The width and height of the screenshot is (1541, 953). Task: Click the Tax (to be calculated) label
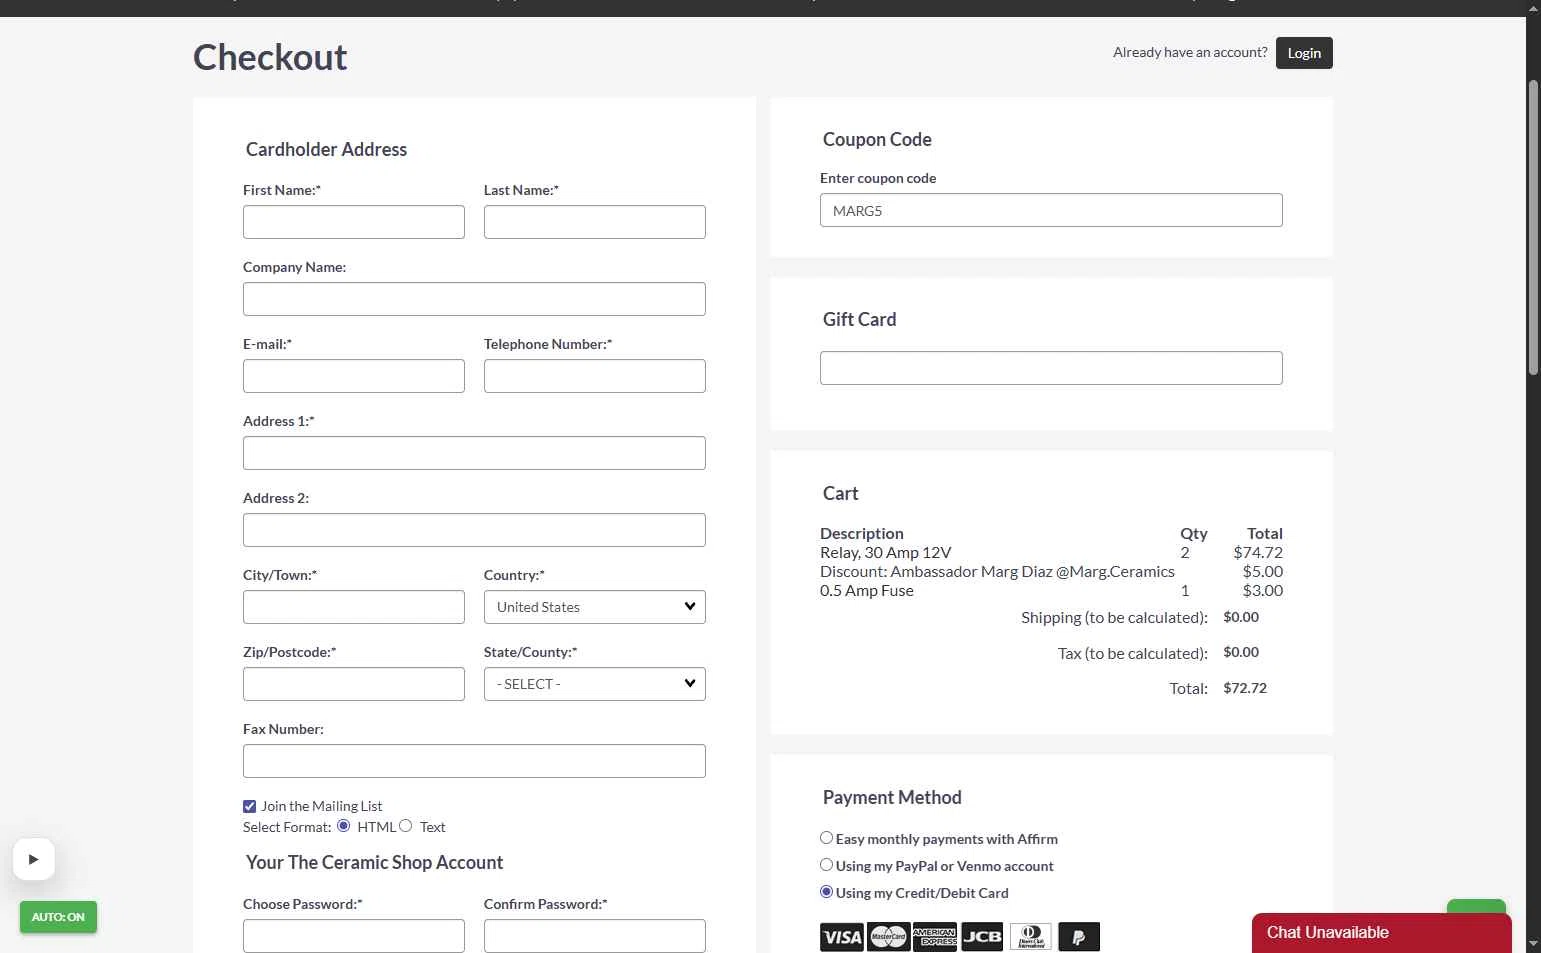point(1133,653)
